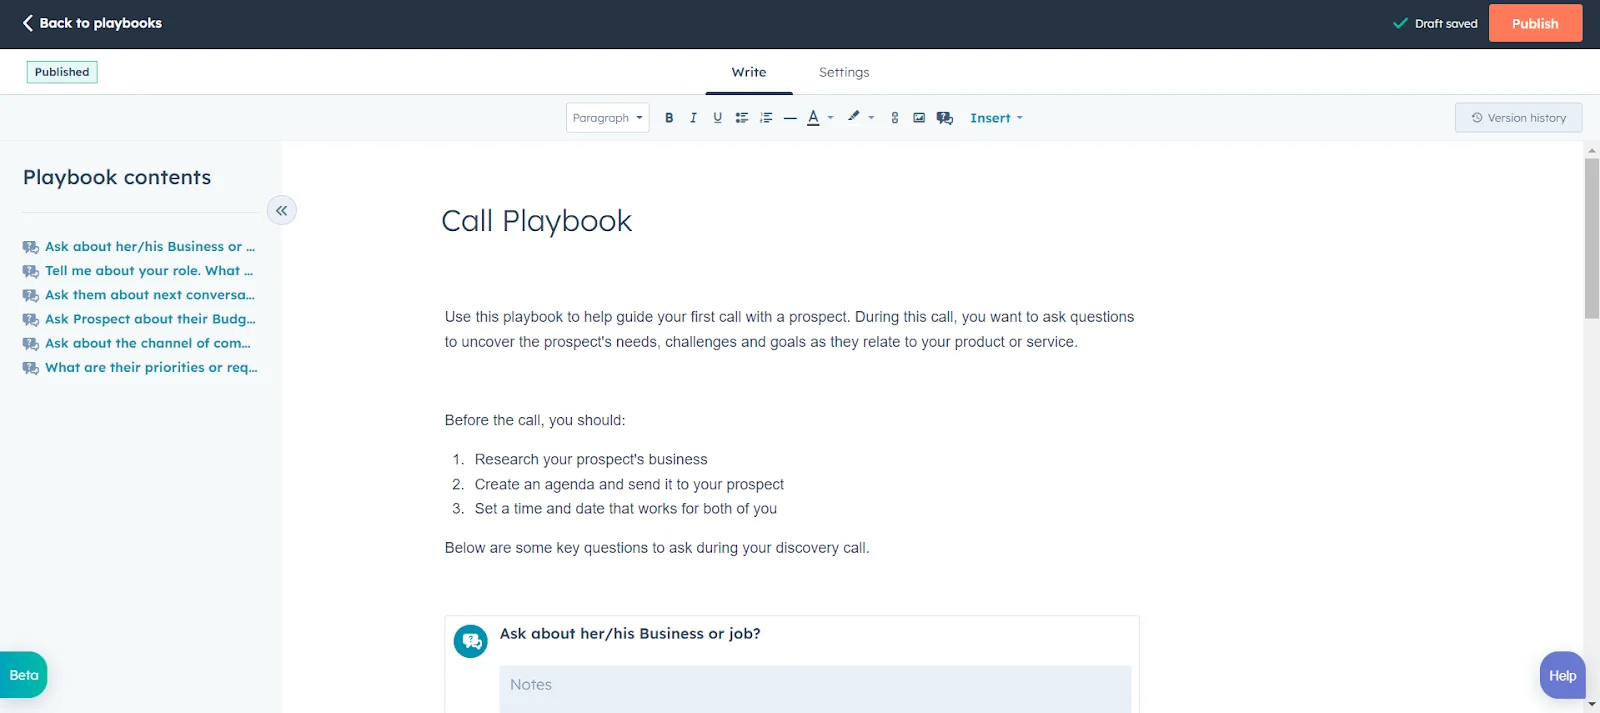This screenshot has height=713, width=1600.
Task: Open the text color dropdown arrow
Action: pyautogui.click(x=830, y=118)
